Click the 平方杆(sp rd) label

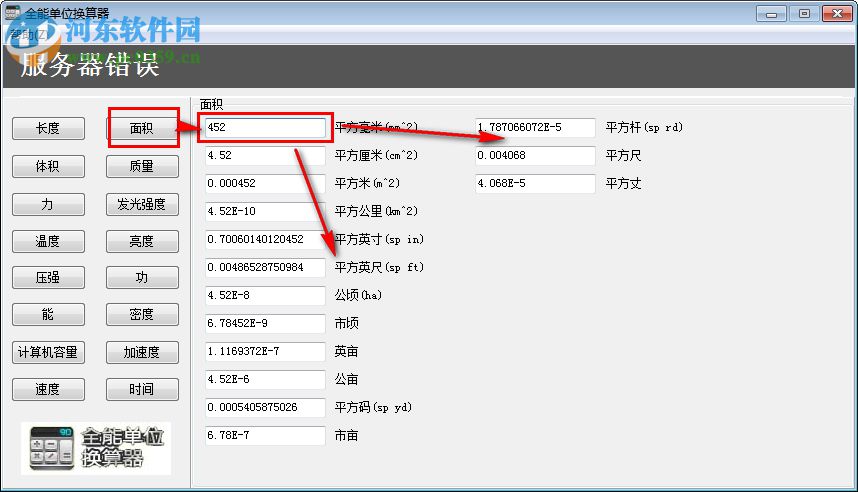[x=644, y=128]
